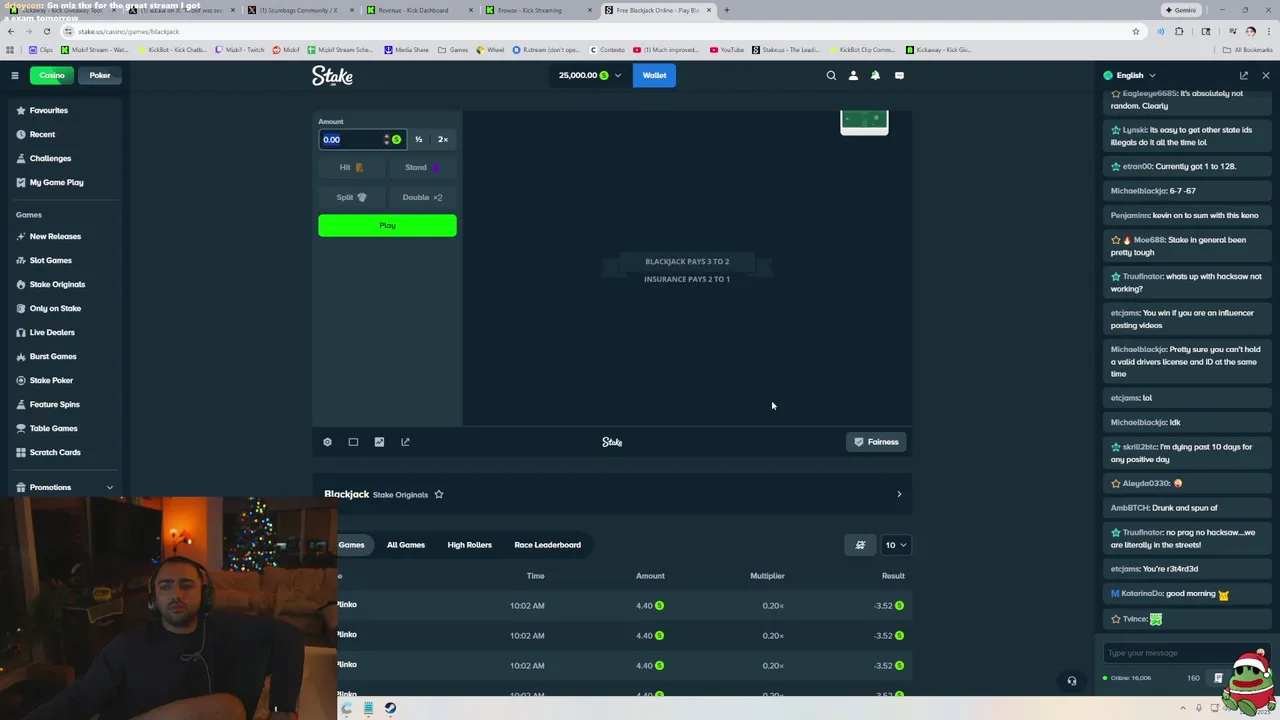Open the Gemini button in Chrome

(x=1180, y=10)
